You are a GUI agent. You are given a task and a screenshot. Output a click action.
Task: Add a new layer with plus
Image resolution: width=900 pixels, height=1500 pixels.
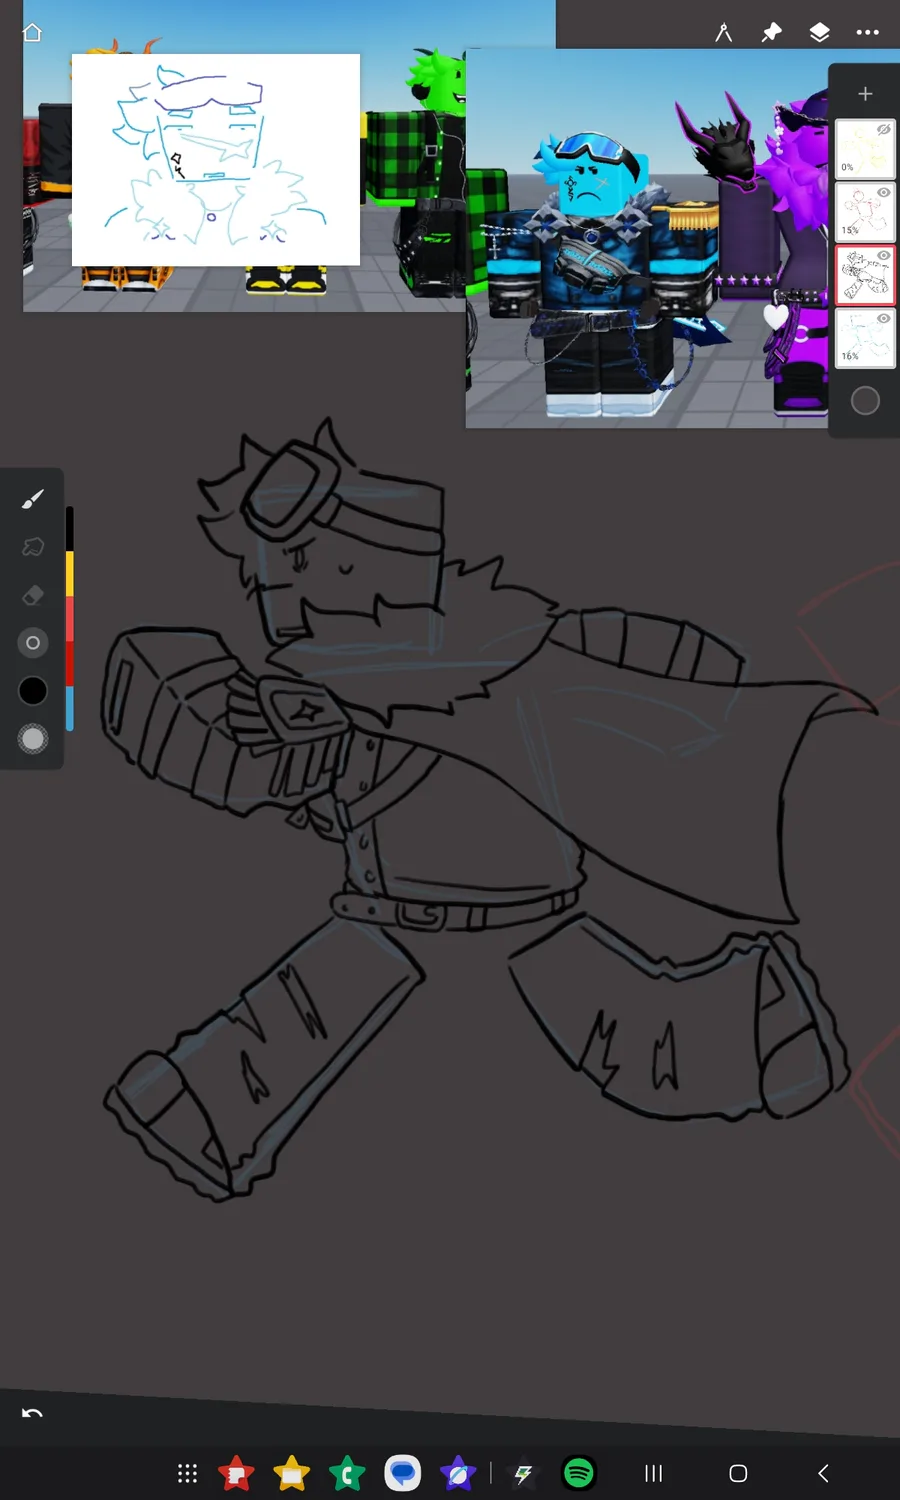(866, 94)
